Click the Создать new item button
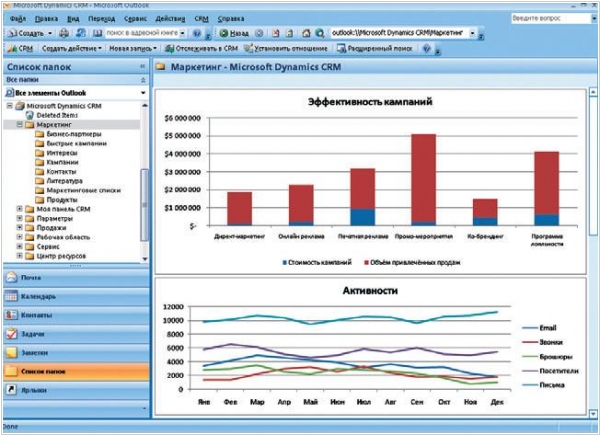 tap(26, 33)
